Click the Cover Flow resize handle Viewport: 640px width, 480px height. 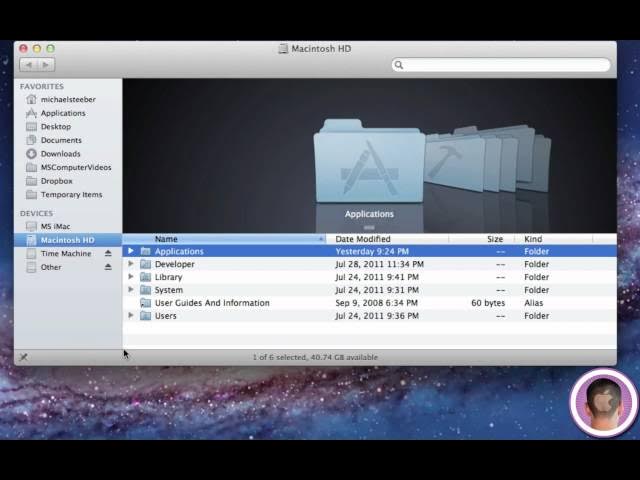click(x=369, y=227)
